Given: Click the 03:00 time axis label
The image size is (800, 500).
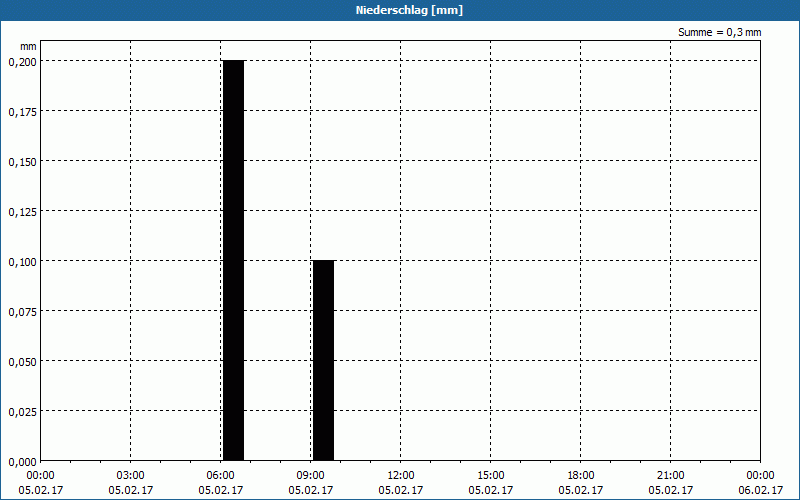Looking at the screenshot, I should [131, 475].
